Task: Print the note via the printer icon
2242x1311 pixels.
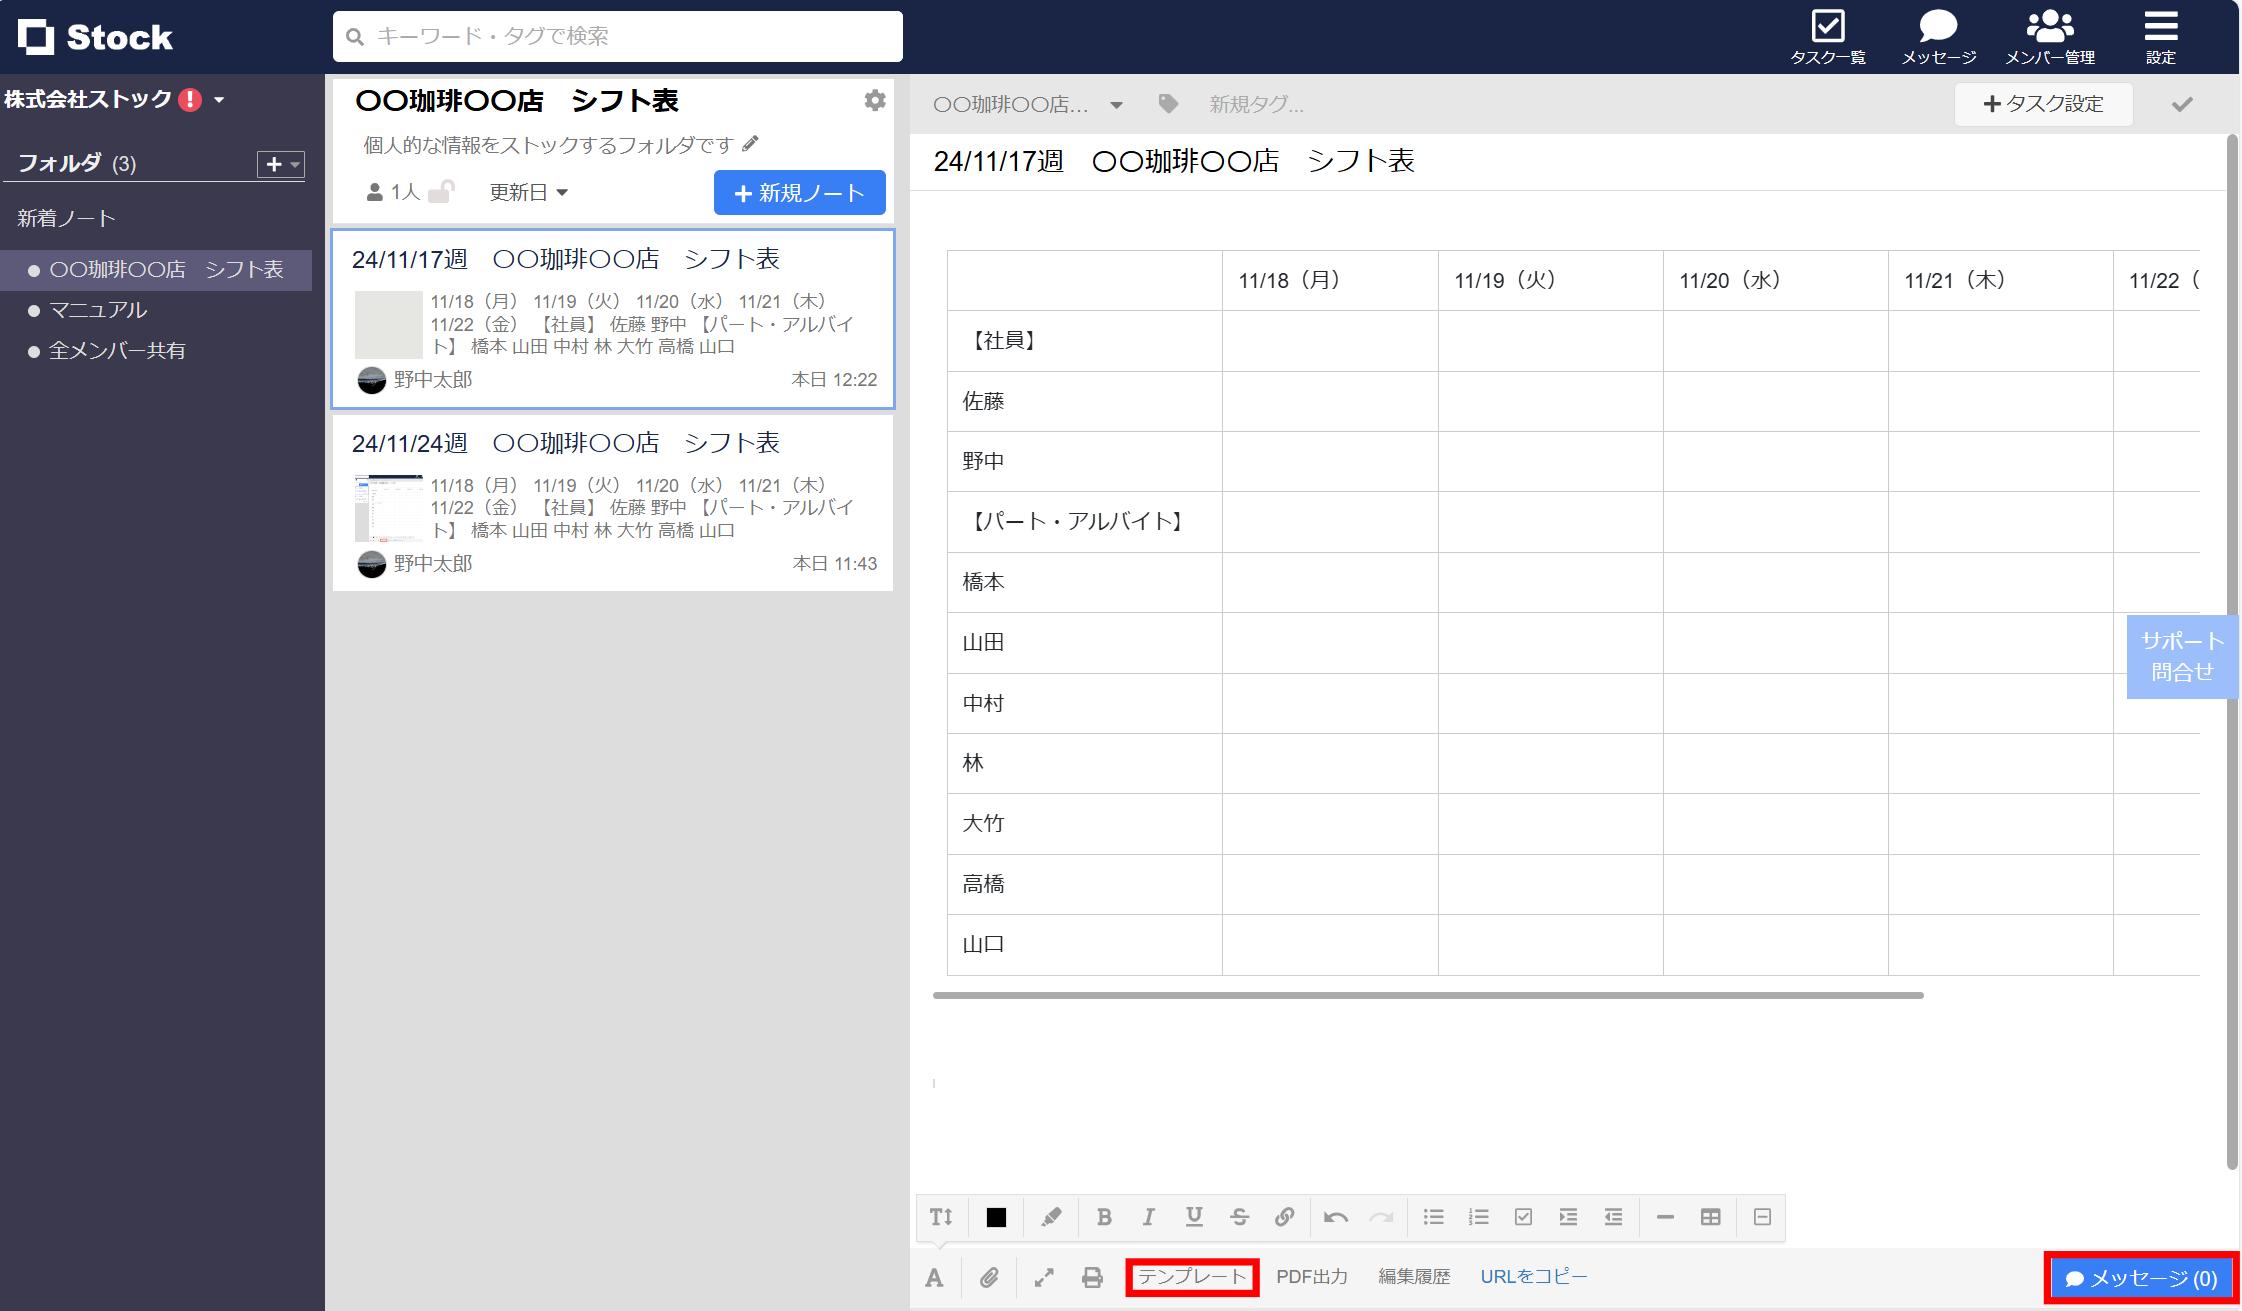Action: [1091, 1277]
